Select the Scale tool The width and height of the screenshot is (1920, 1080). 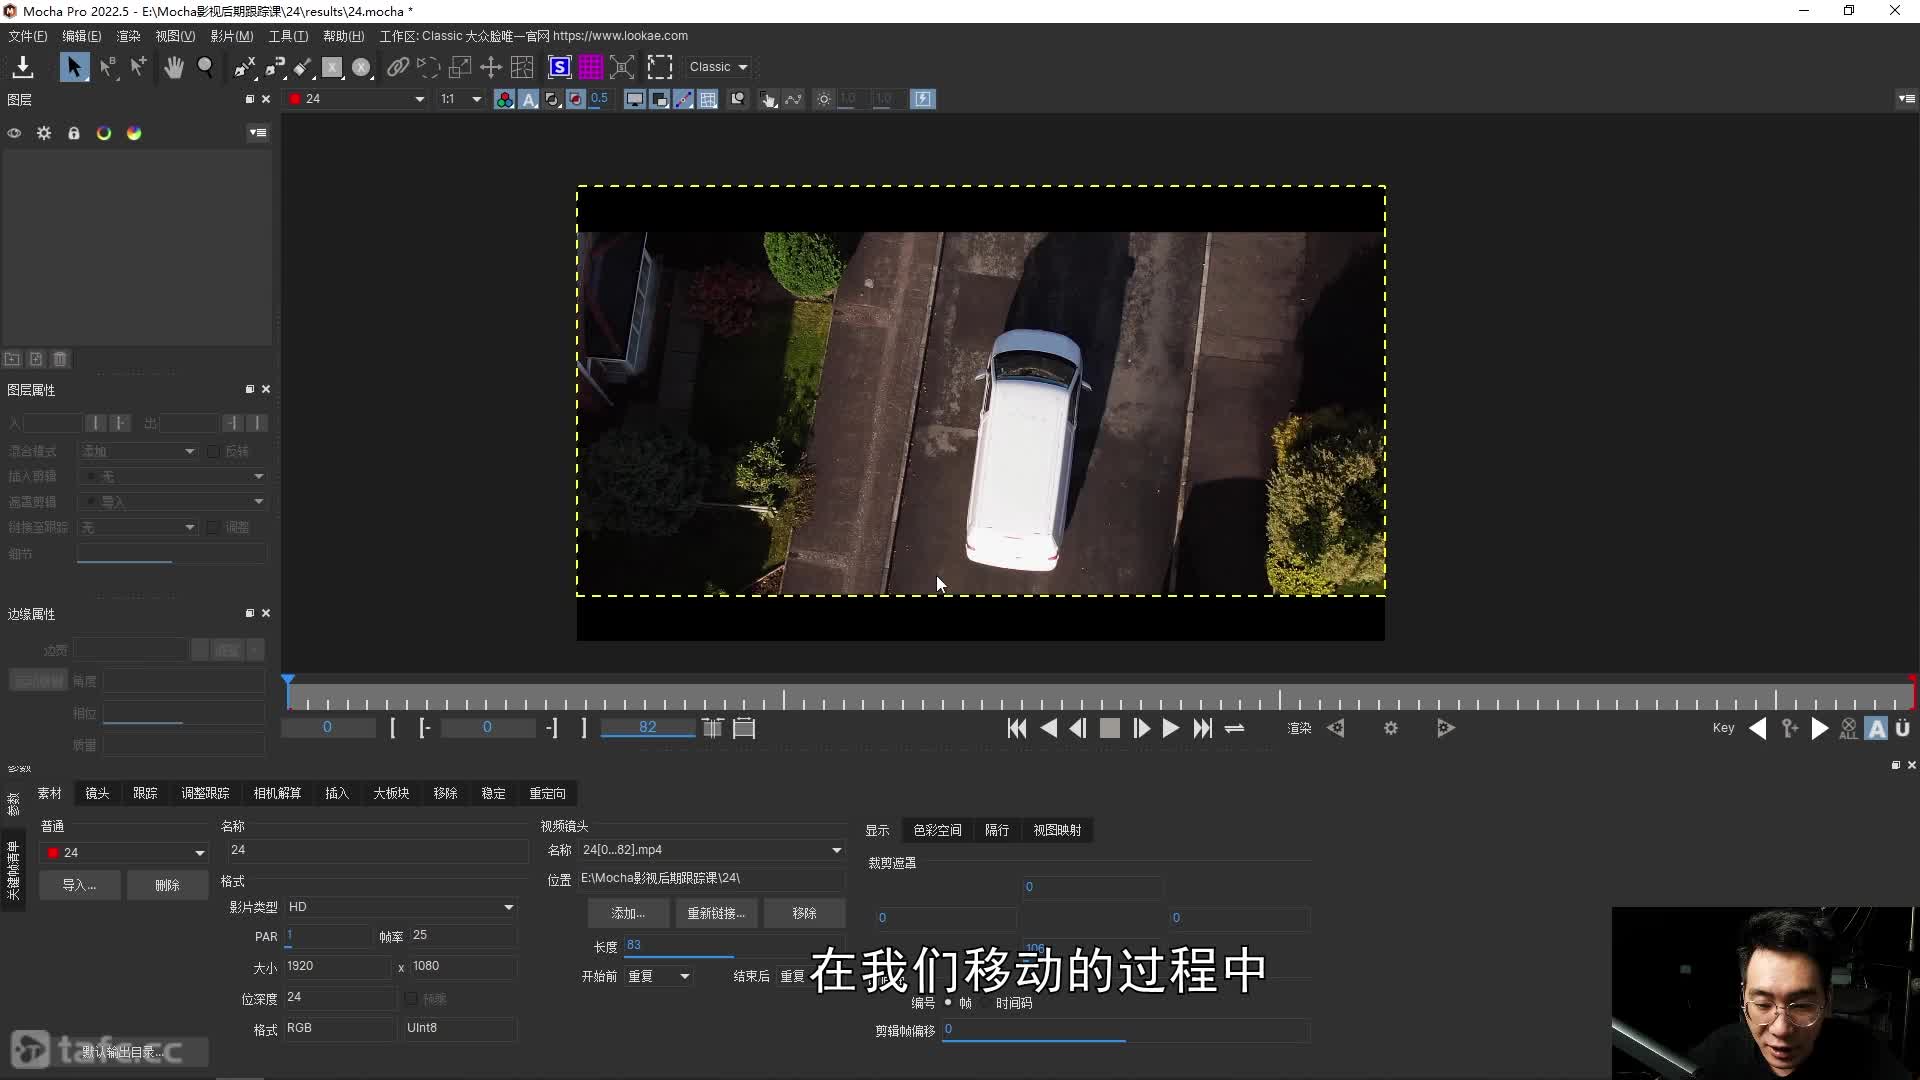[460, 67]
